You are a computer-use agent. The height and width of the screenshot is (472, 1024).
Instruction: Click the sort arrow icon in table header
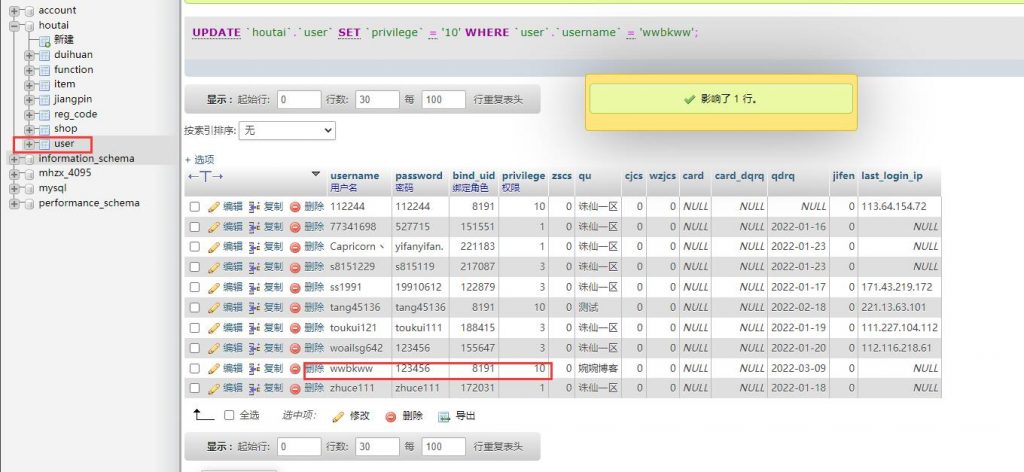coord(315,174)
